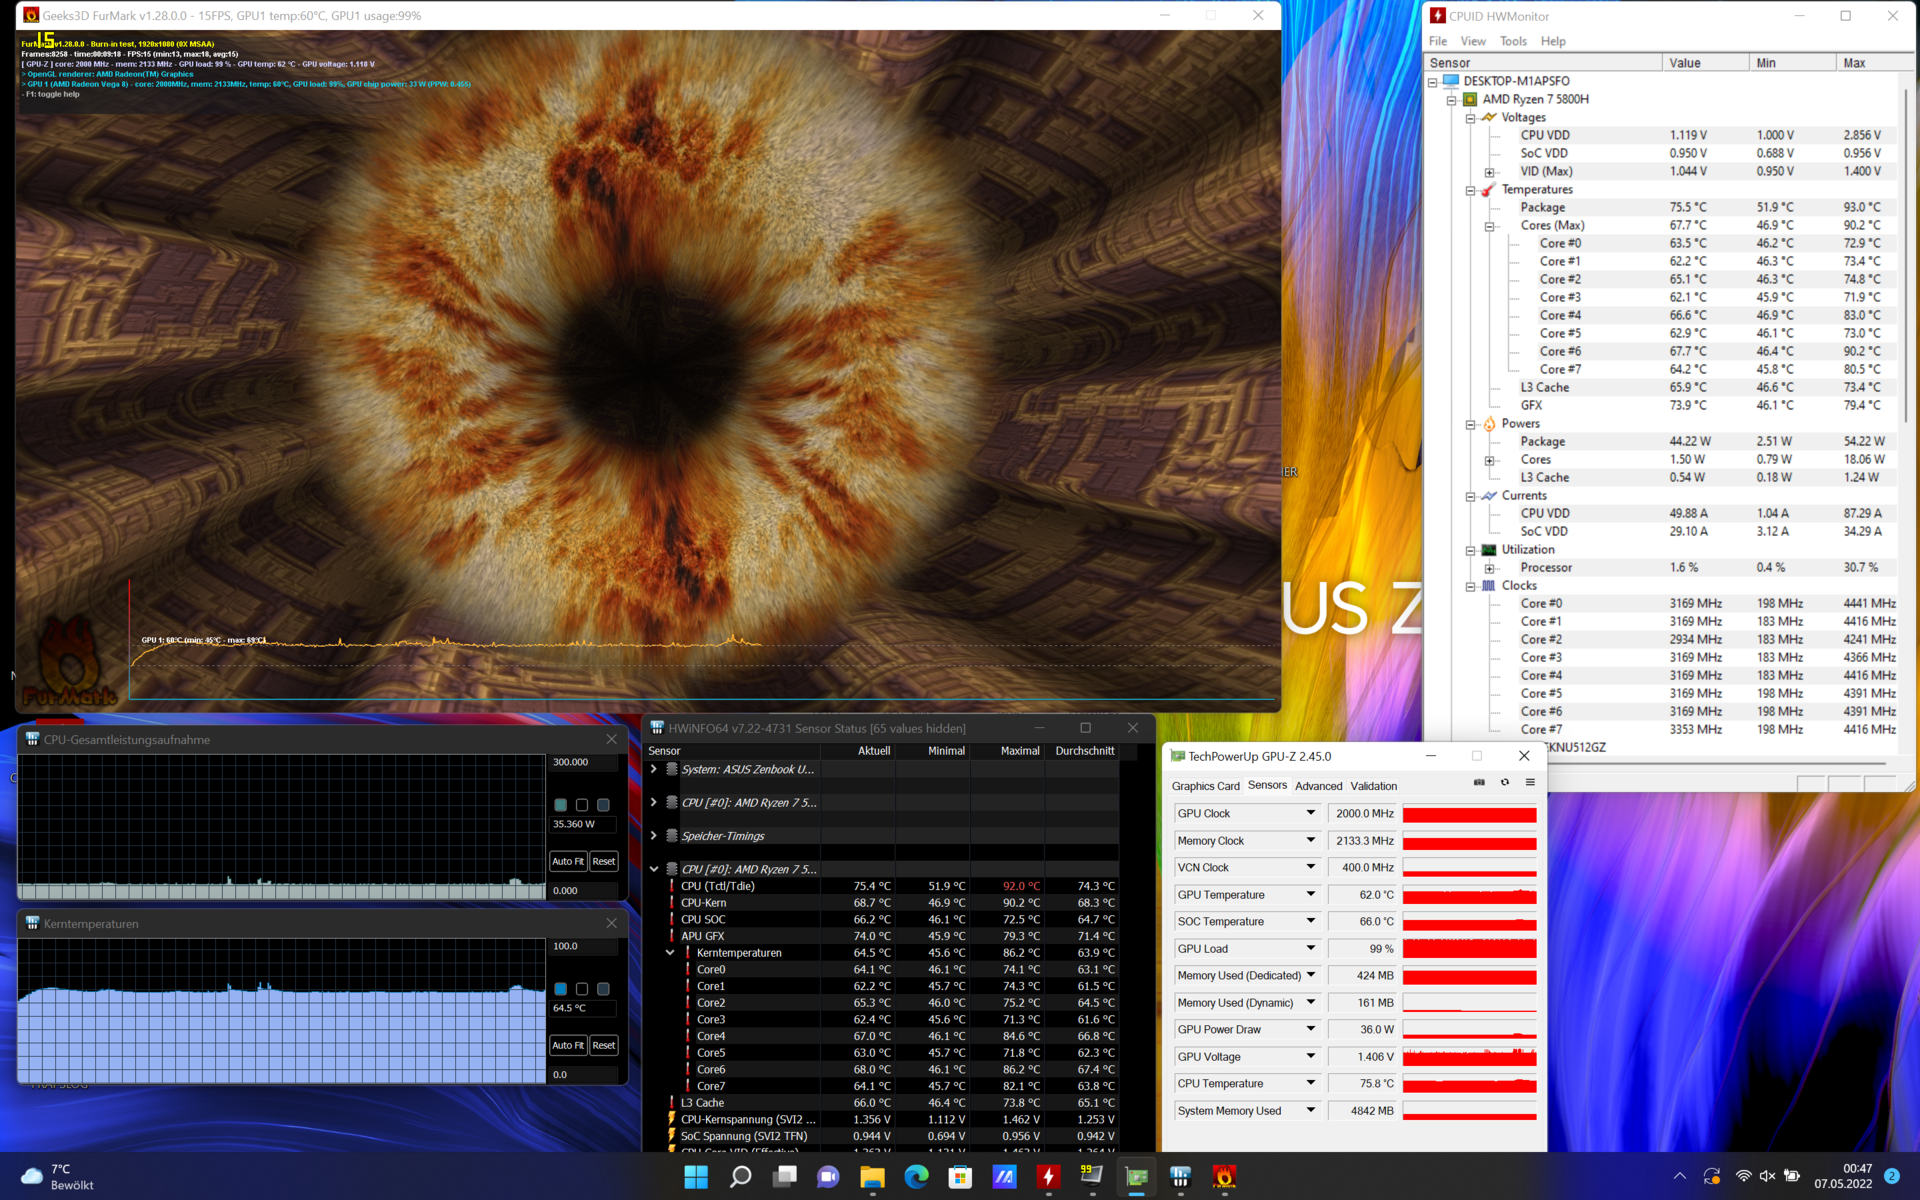Open MyASUS app in taskbar

pyautogui.click(x=1004, y=1177)
